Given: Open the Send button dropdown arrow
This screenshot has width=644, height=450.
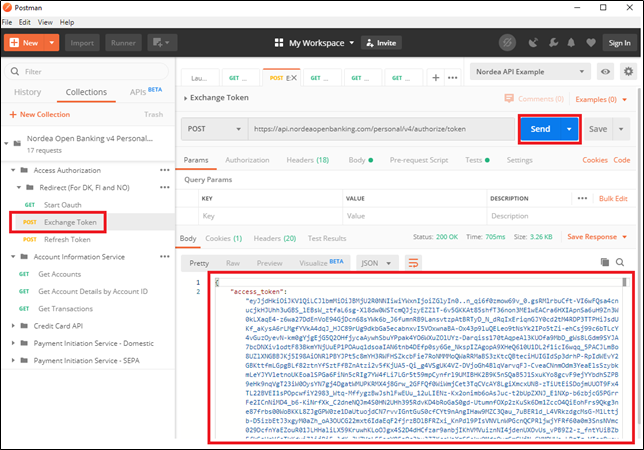Looking at the screenshot, I should (x=569, y=129).
